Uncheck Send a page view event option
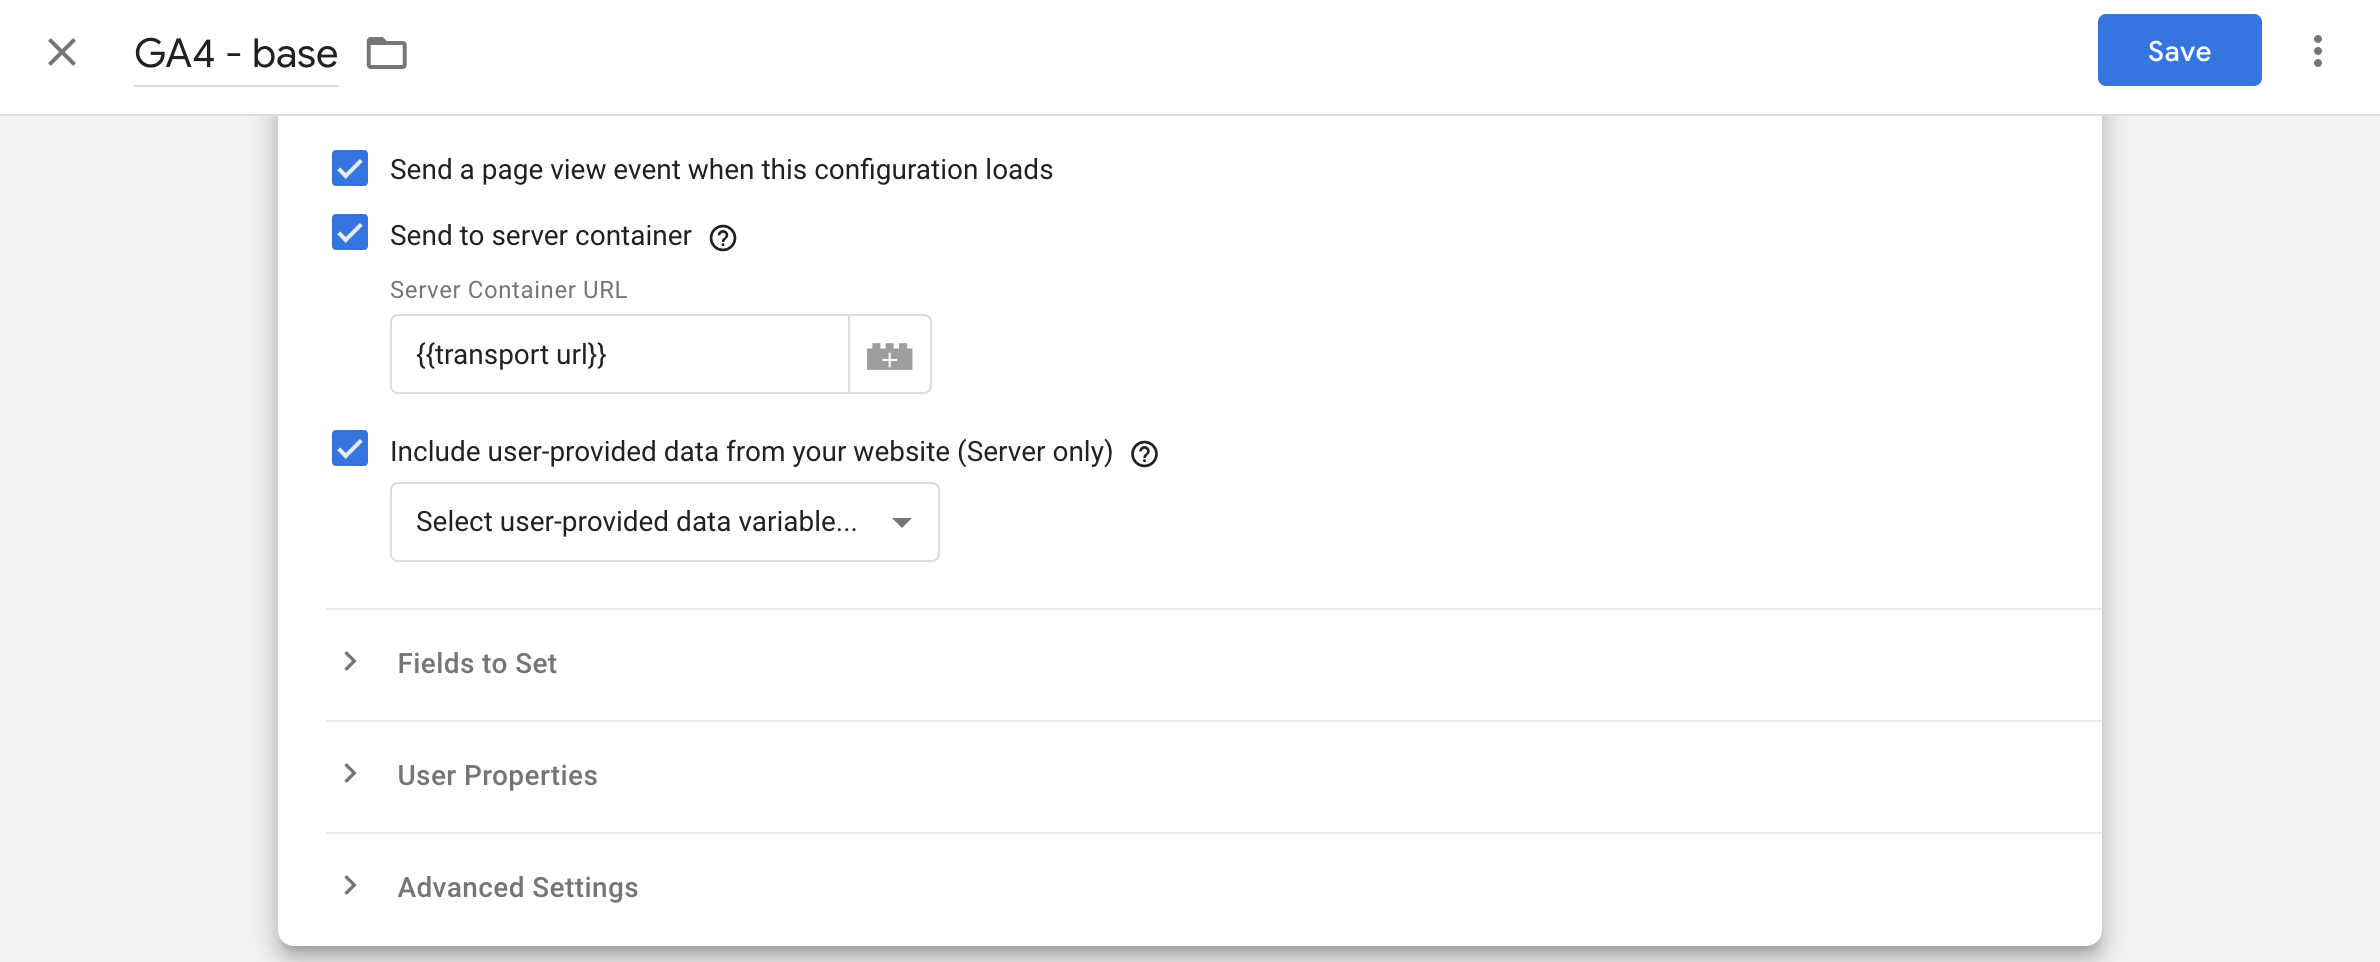 point(348,169)
